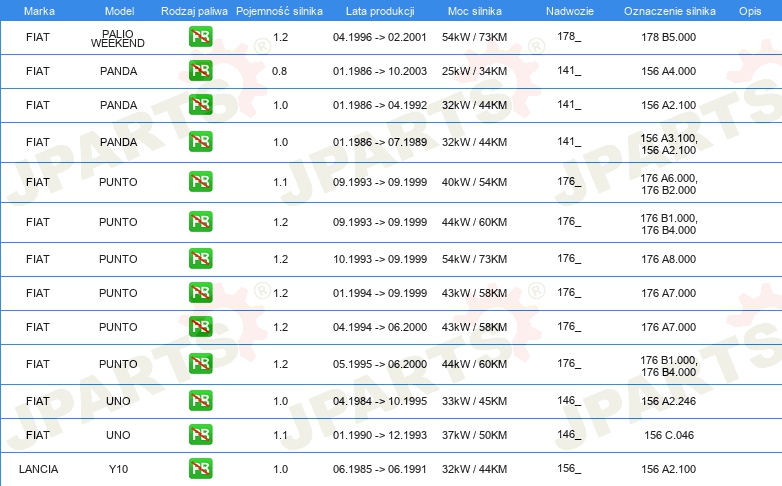Click date range 04.1994 -> 06.2000
Screen dimensions: 782x486
click(380, 327)
